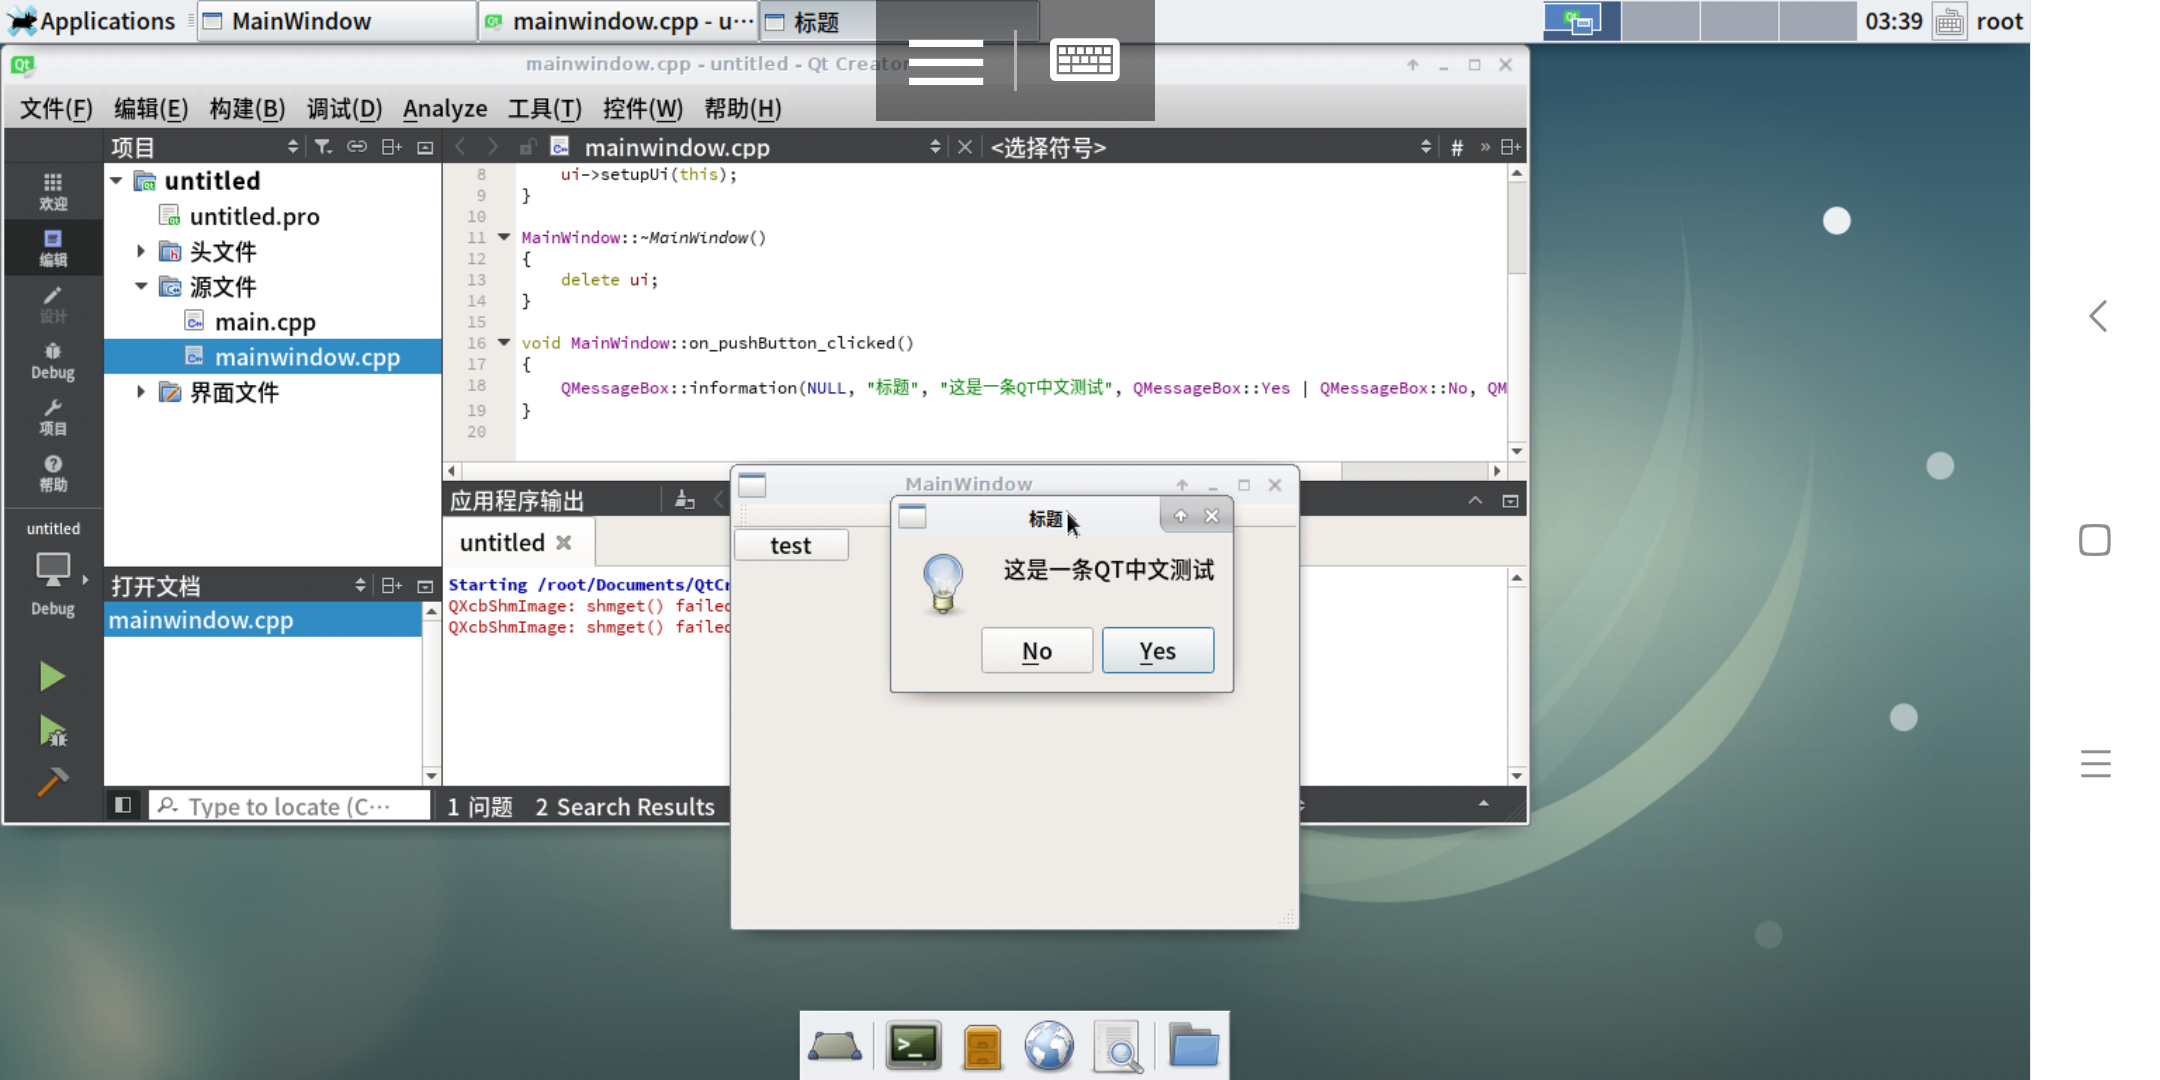This screenshot has height=1080, width=2160.
Task: Select untitled.pro in project tree
Action: (x=254, y=216)
